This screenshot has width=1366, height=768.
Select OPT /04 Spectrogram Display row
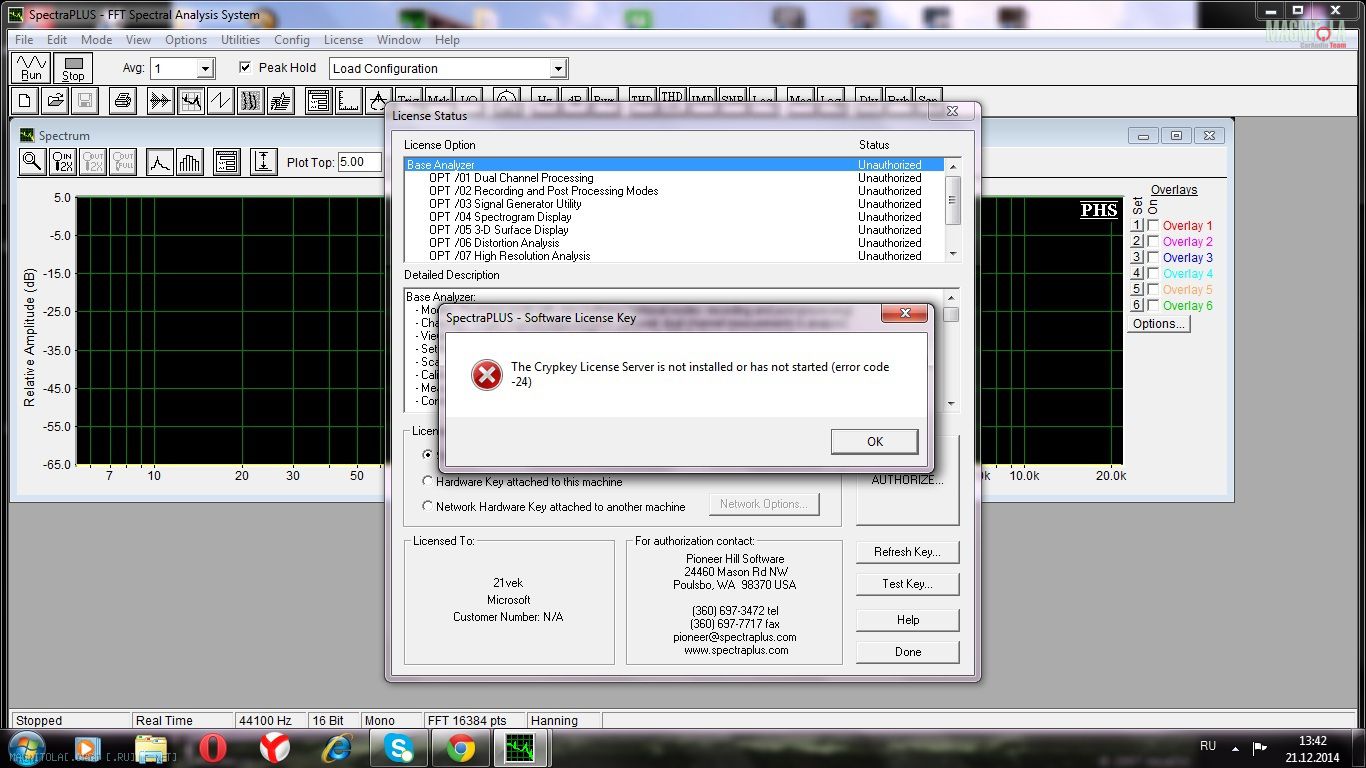pyautogui.click(x=675, y=217)
